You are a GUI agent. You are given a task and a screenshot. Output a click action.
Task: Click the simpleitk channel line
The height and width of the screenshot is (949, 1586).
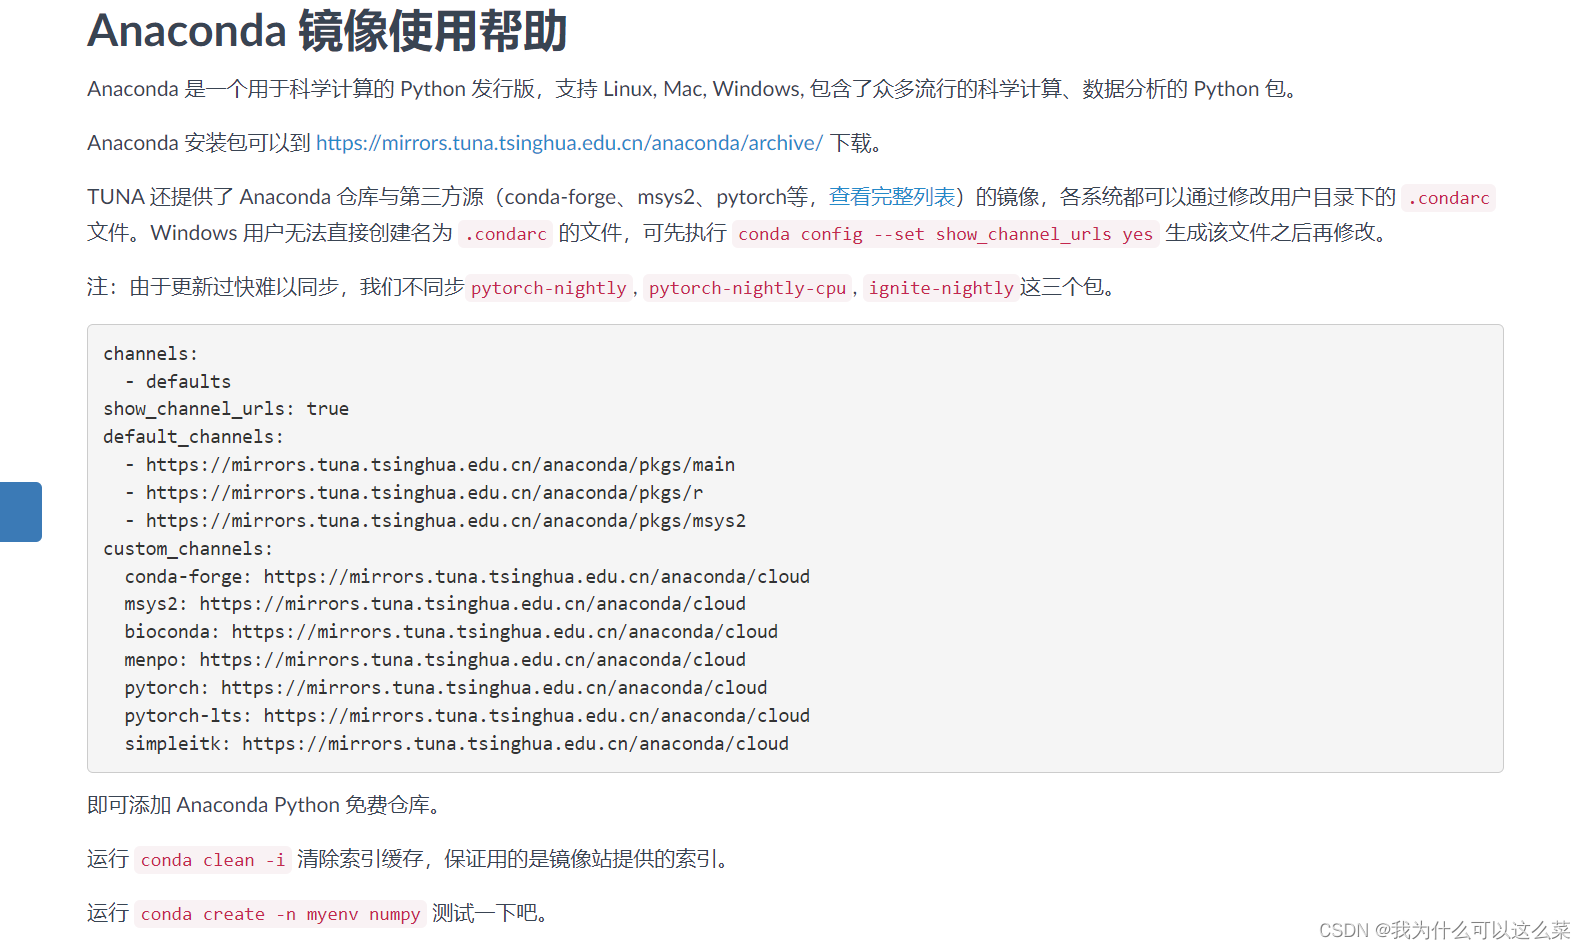(x=457, y=744)
